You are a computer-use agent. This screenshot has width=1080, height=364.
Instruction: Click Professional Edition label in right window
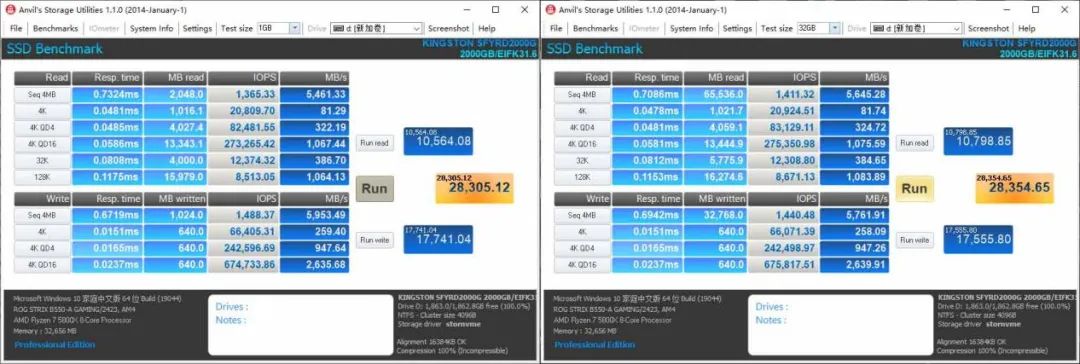pyautogui.click(x=595, y=344)
